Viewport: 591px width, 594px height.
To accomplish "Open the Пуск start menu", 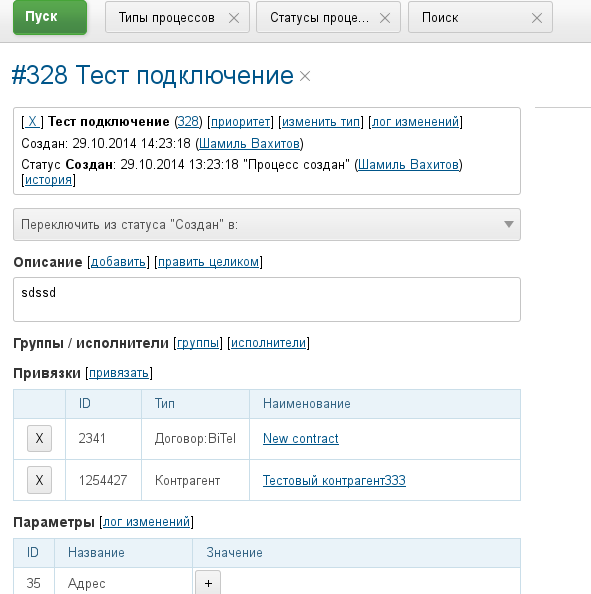I will click(x=50, y=17).
